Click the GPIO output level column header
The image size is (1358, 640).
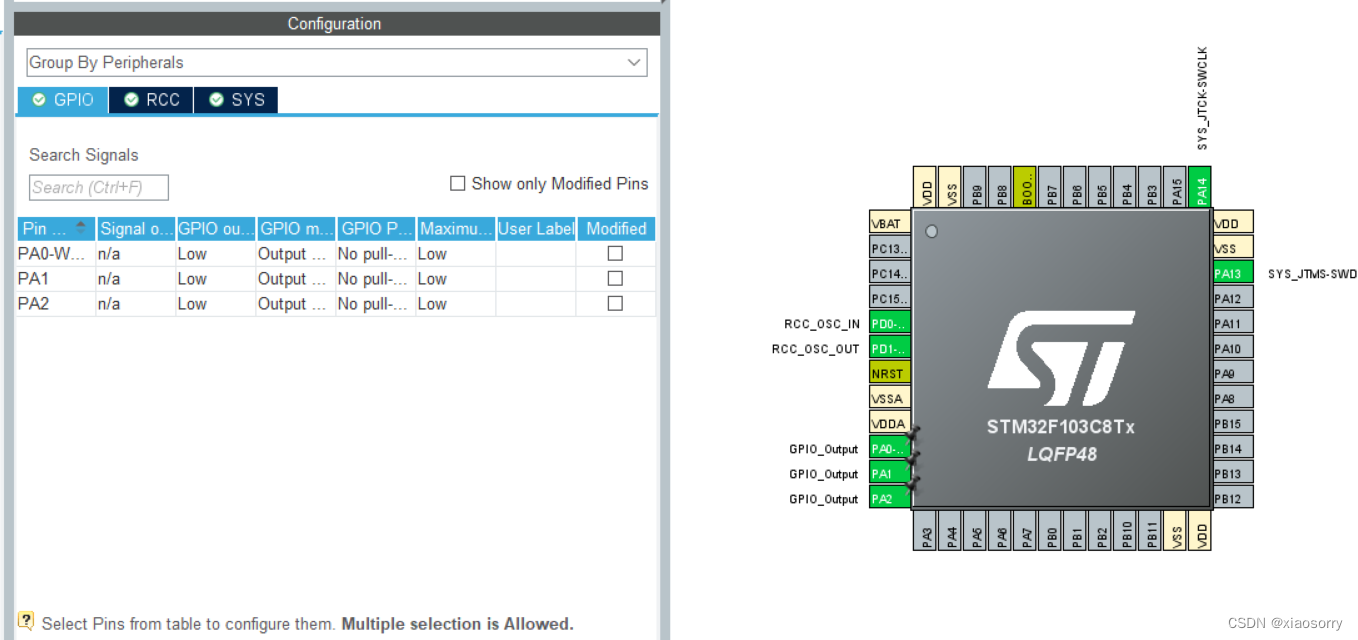pyautogui.click(x=216, y=229)
